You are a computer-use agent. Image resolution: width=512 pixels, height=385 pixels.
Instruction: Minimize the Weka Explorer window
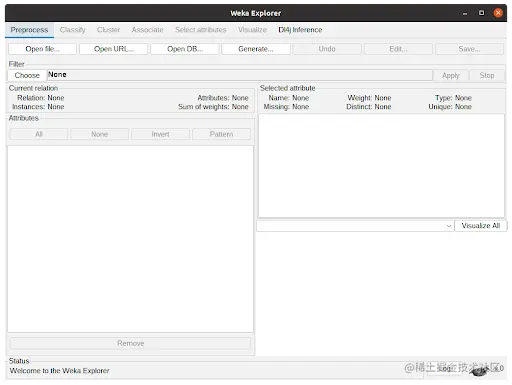(465, 13)
